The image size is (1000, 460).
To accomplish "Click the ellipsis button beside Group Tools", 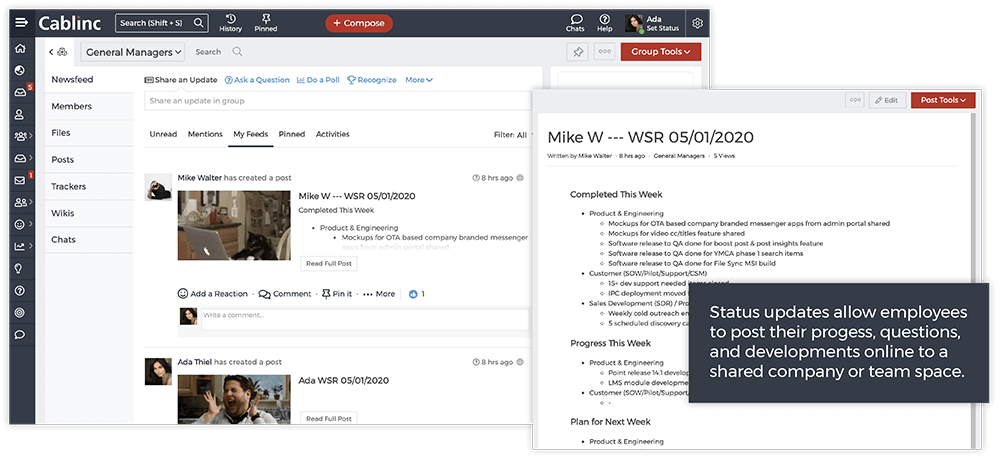I will (605, 52).
